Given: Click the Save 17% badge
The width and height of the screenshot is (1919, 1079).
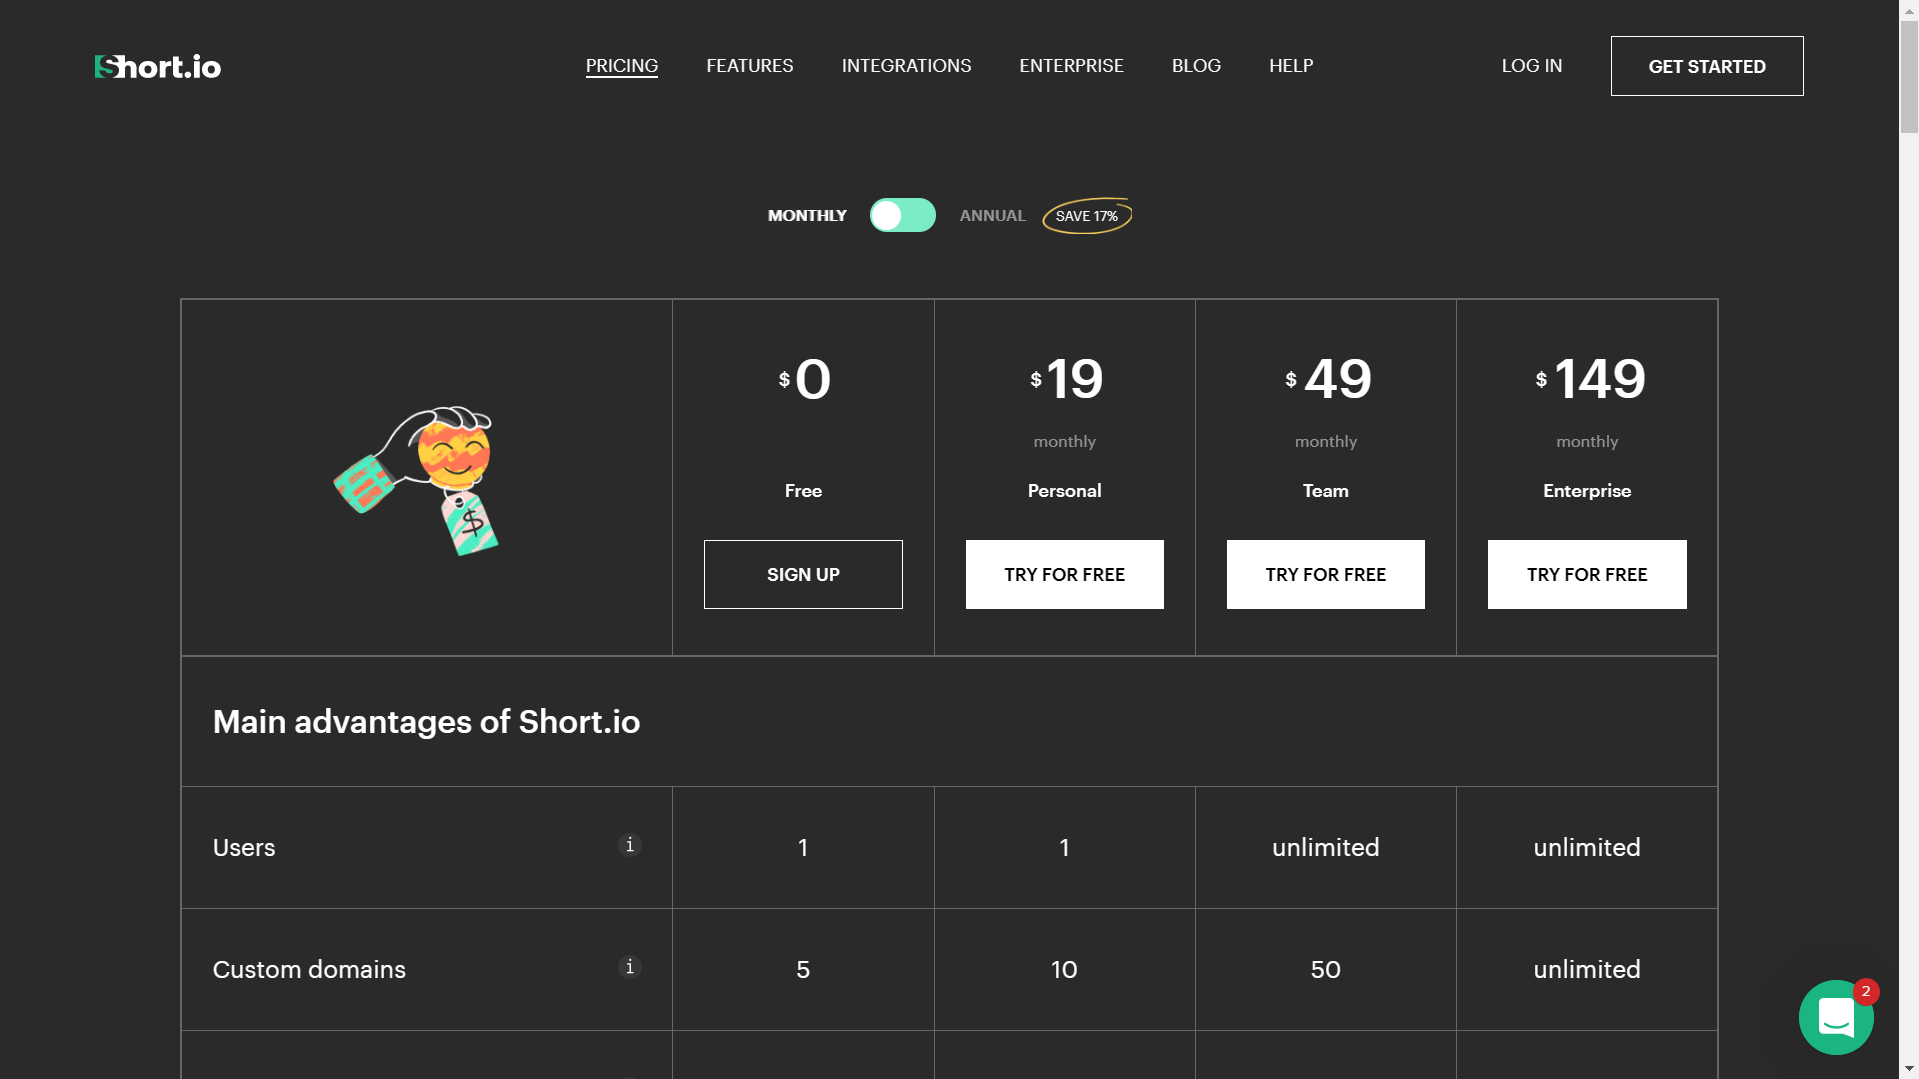Looking at the screenshot, I should (x=1087, y=216).
